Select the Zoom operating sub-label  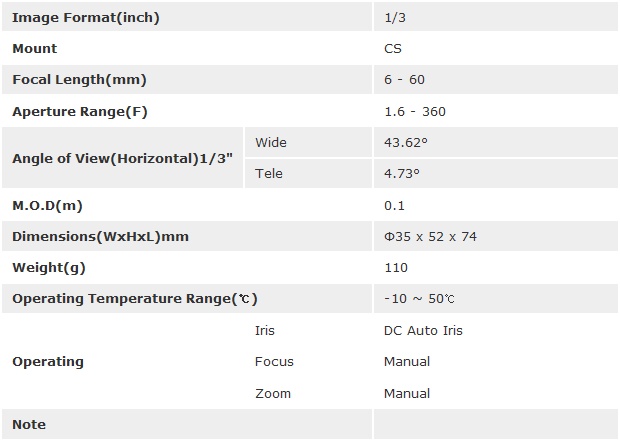(x=273, y=393)
